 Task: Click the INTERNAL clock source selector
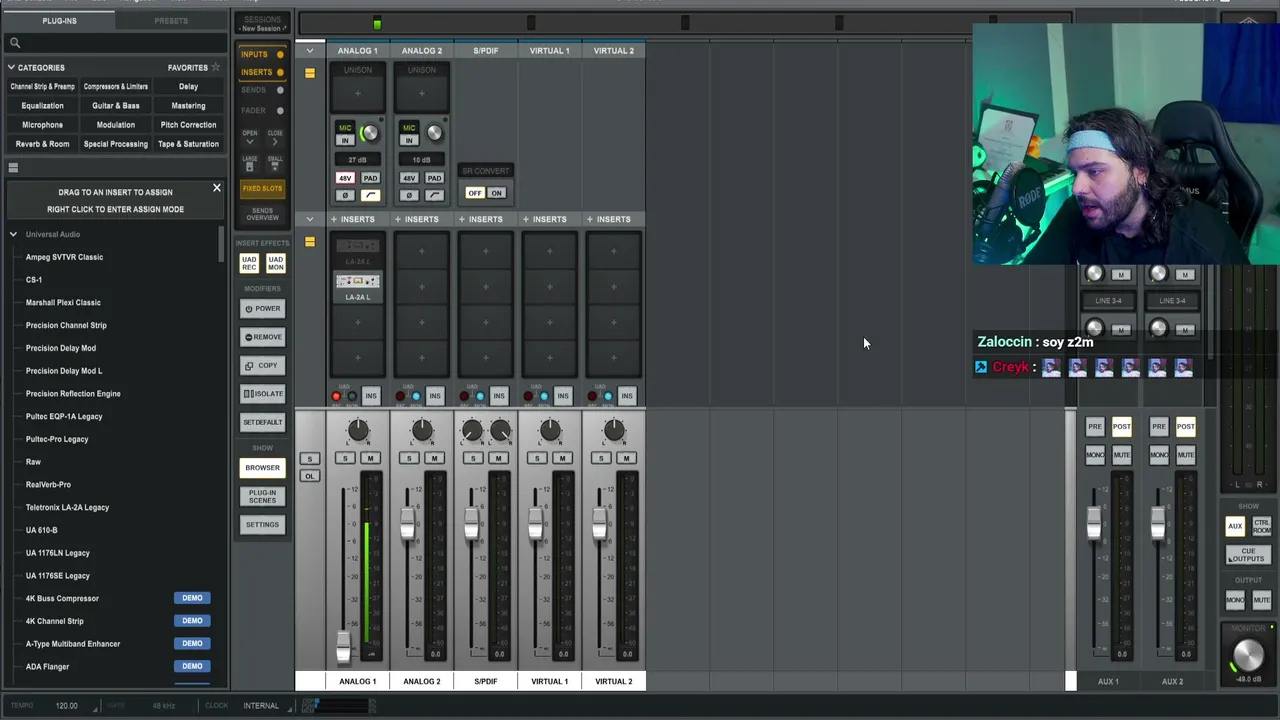coord(261,706)
